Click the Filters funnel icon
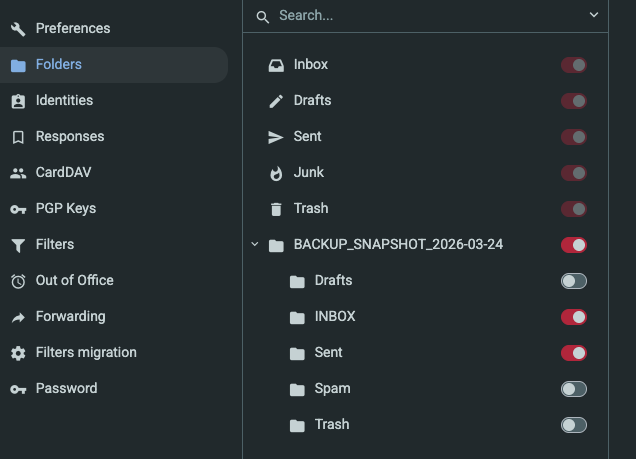 [x=18, y=245]
